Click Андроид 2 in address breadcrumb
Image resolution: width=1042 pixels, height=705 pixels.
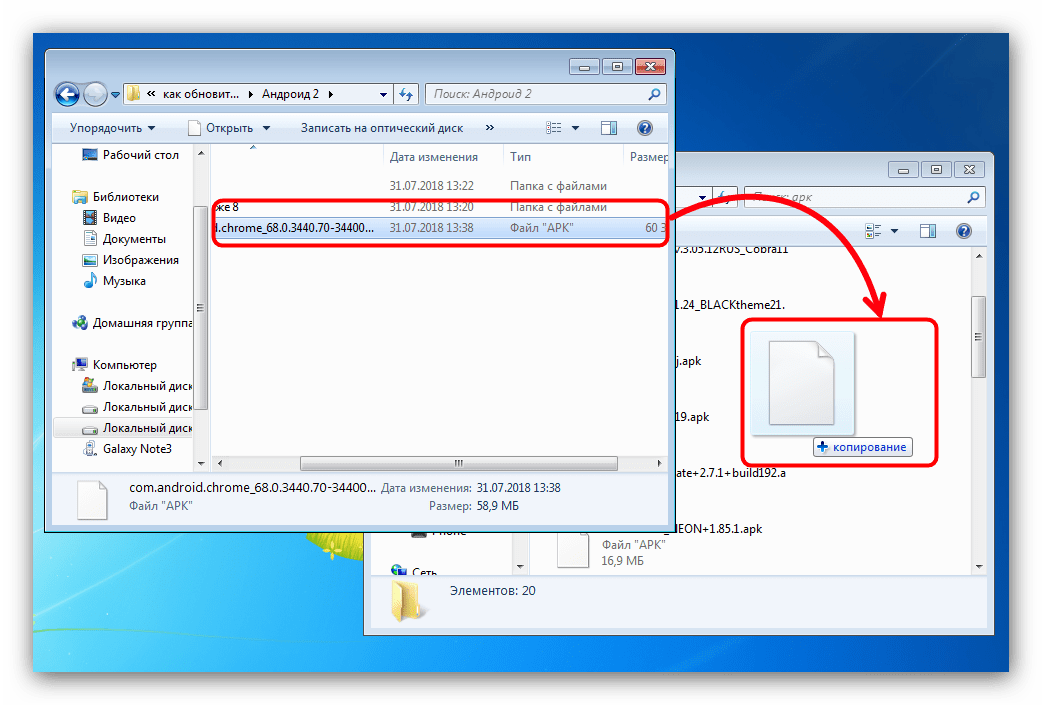[x=291, y=94]
